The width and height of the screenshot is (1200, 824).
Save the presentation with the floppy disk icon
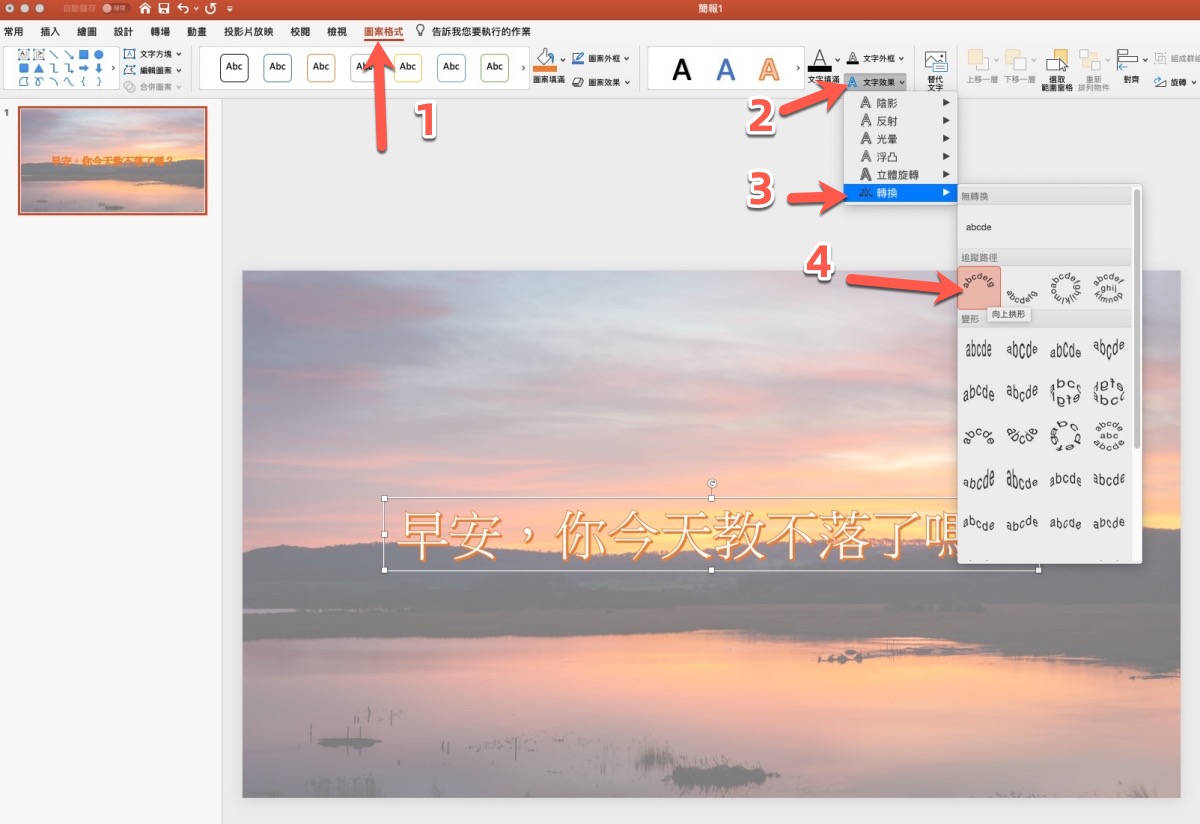pos(164,8)
